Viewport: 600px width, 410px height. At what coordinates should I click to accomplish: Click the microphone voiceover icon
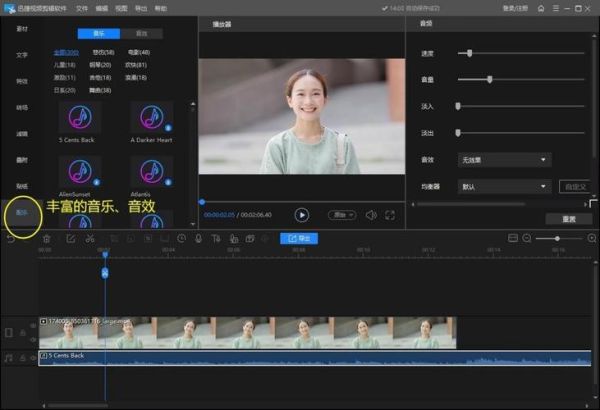[x=199, y=238]
